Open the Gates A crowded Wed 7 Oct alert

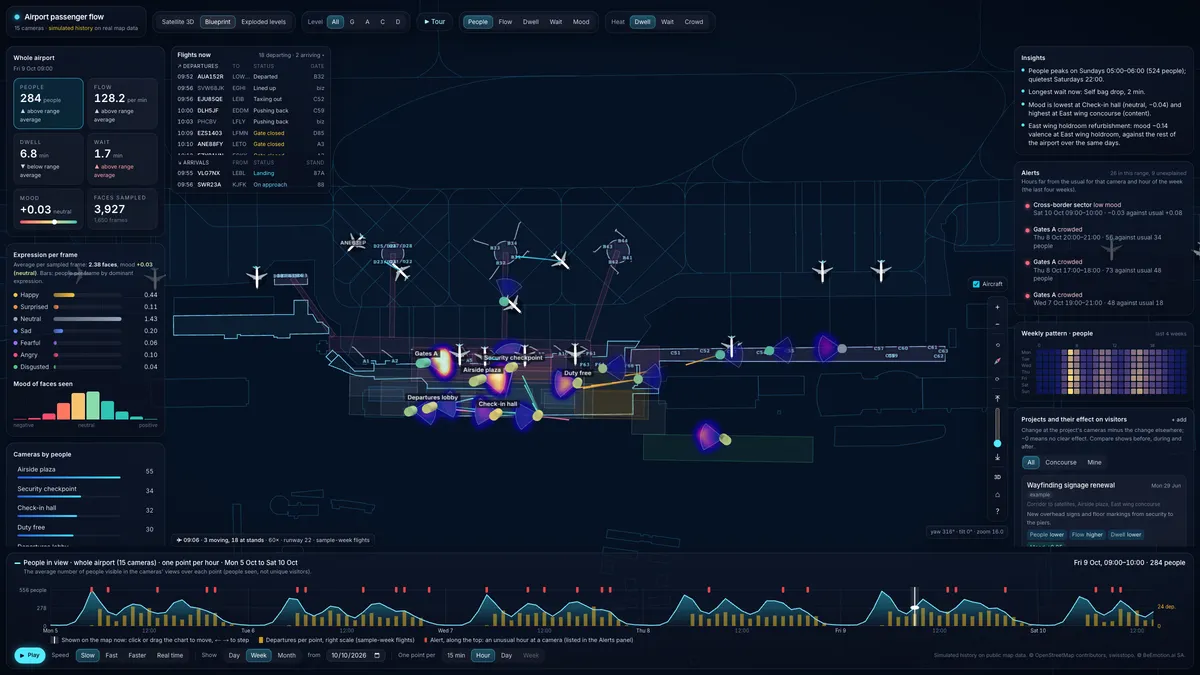pyautogui.click(x=1104, y=298)
